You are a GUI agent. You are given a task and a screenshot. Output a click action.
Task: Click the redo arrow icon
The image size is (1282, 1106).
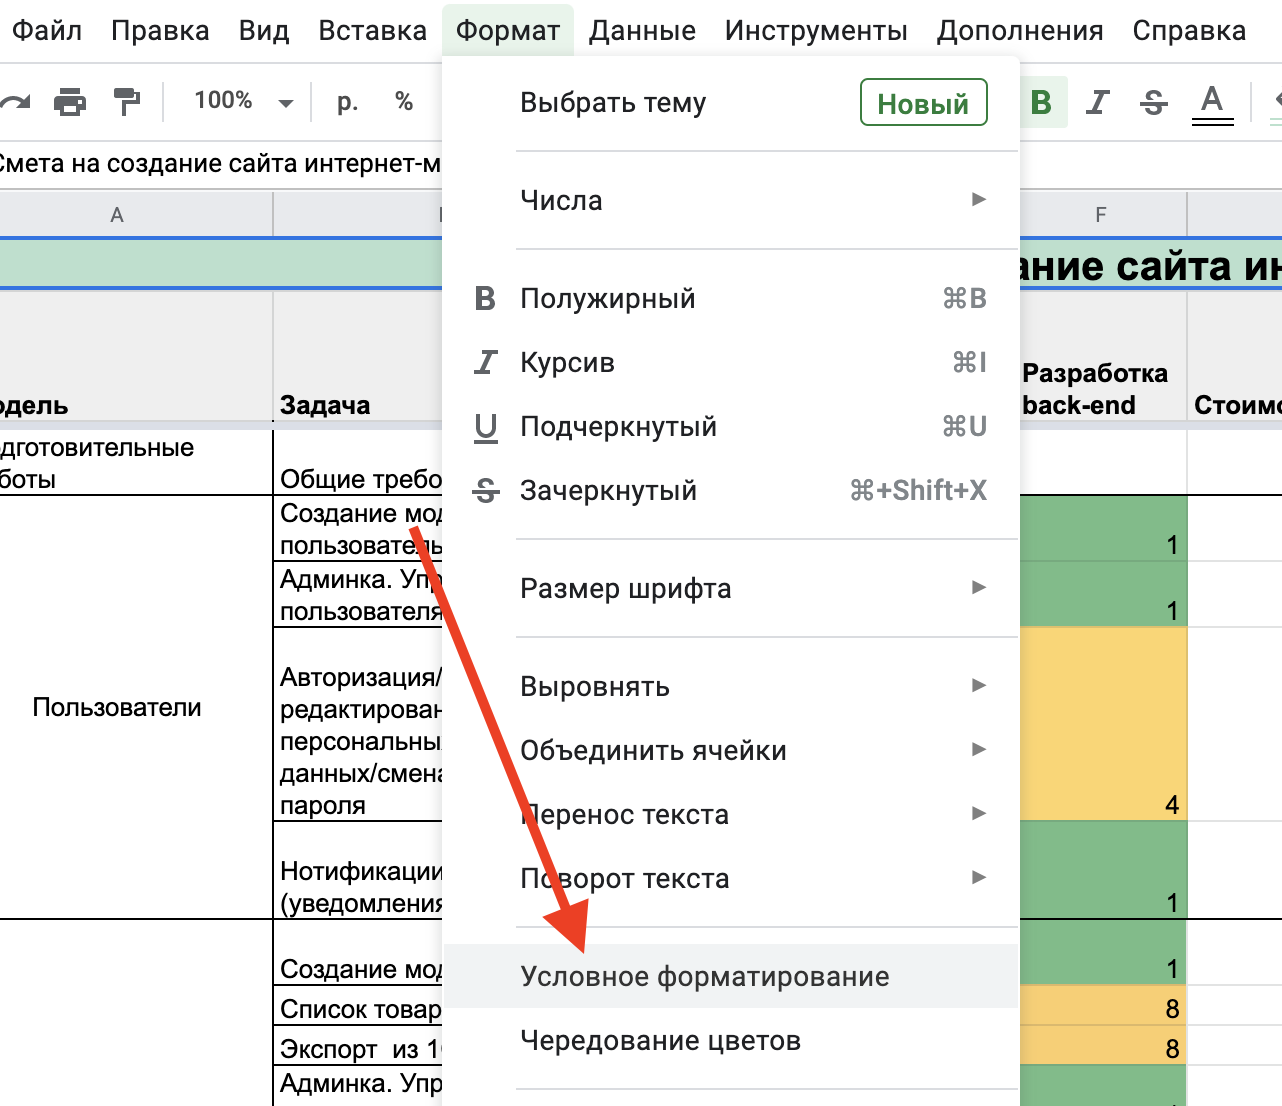point(15,102)
